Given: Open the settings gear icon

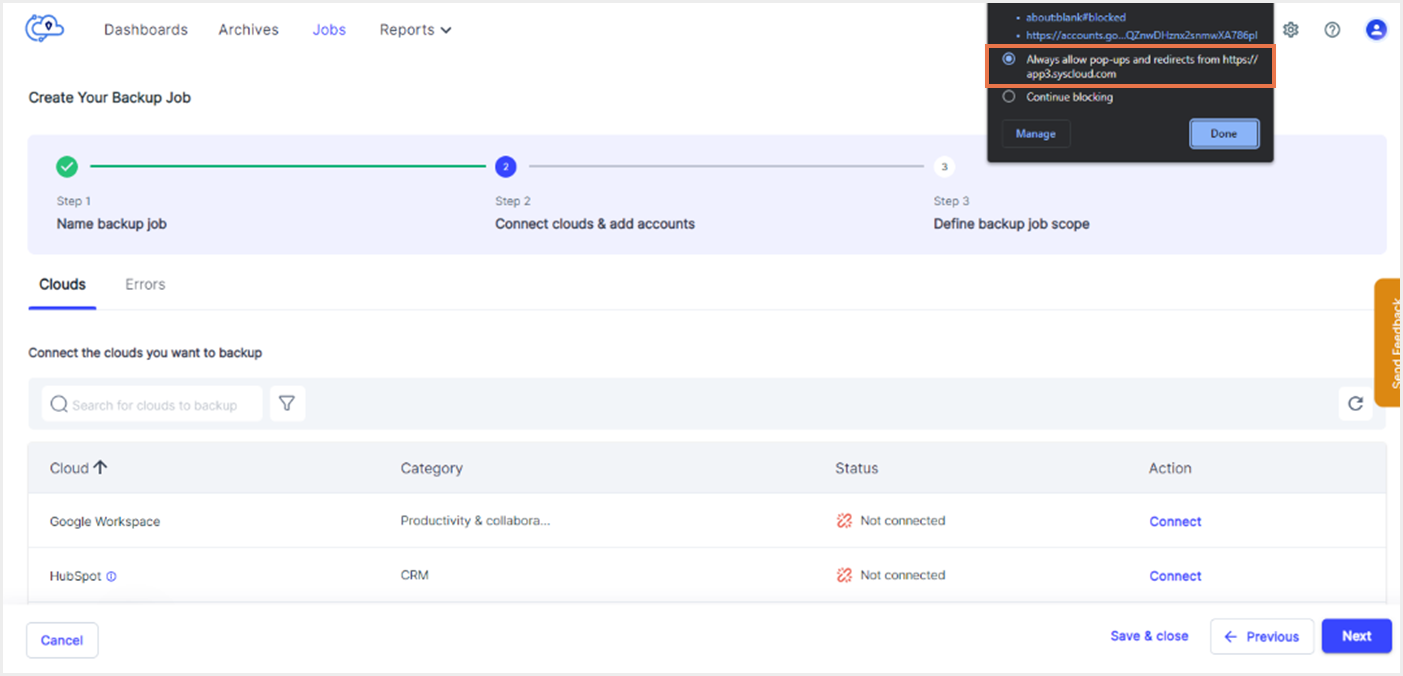Looking at the screenshot, I should pyautogui.click(x=1291, y=30).
